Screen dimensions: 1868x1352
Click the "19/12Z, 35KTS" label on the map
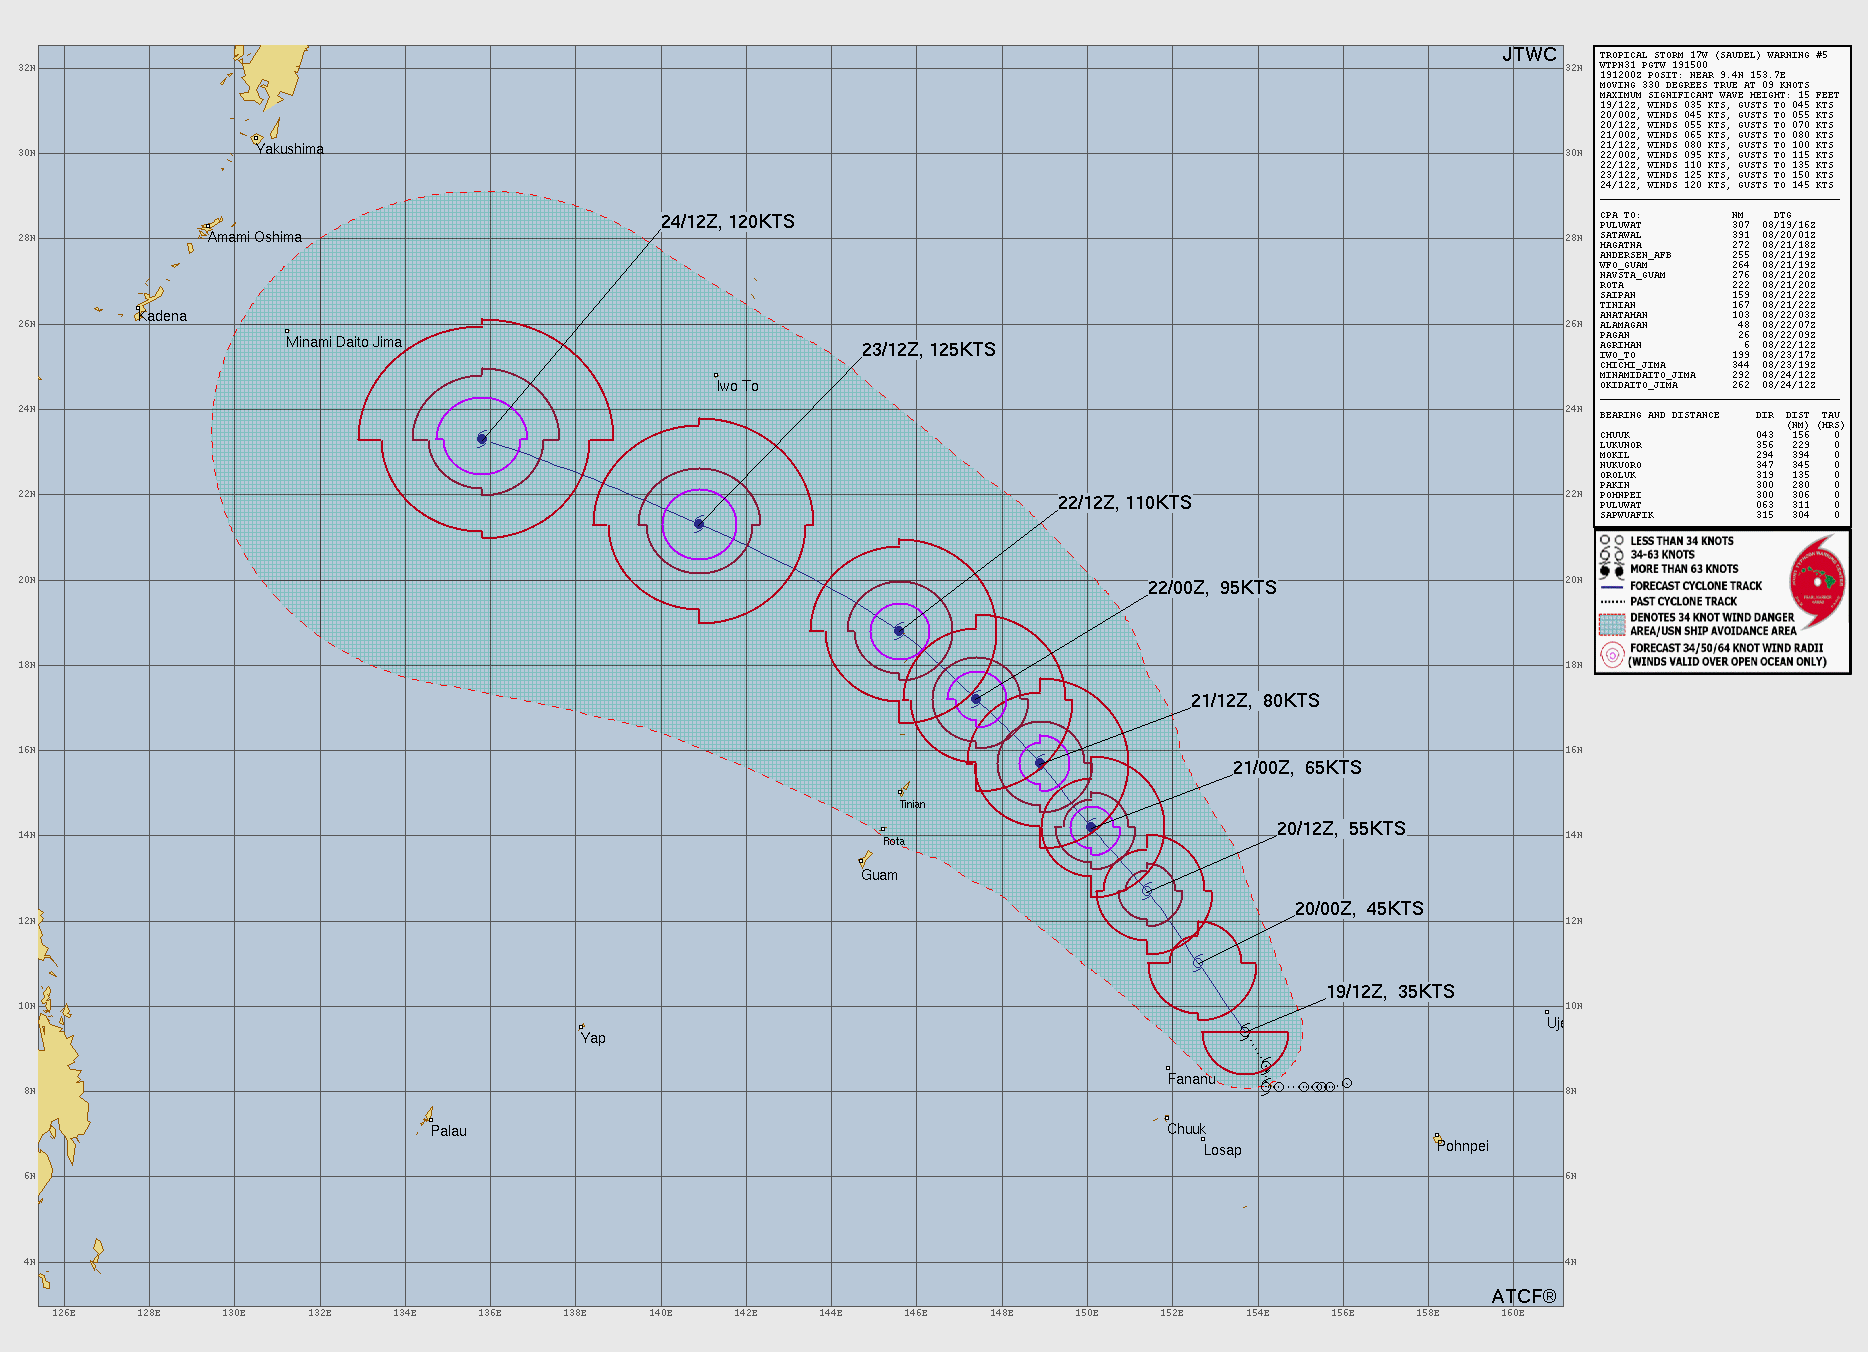tap(1391, 992)
